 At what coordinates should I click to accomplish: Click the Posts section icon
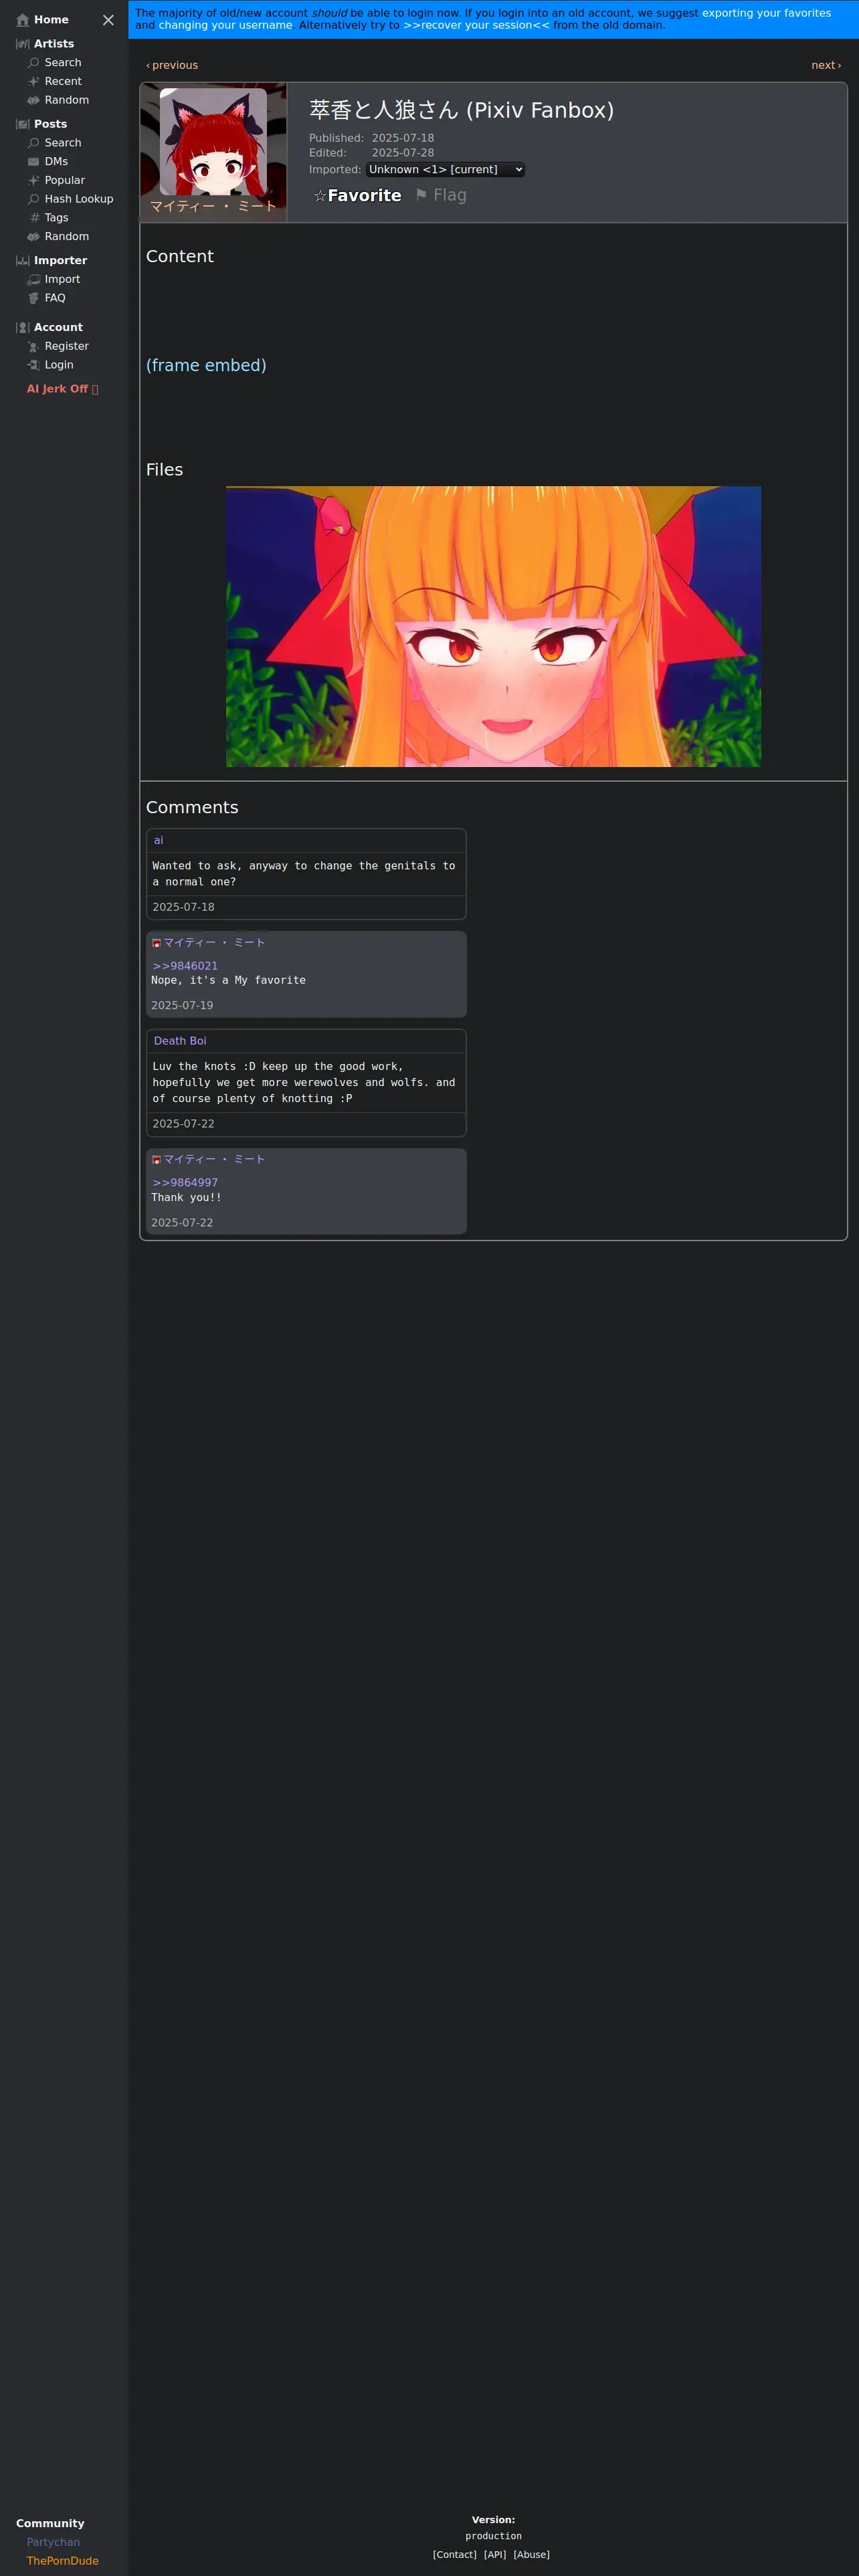(22, 124)
